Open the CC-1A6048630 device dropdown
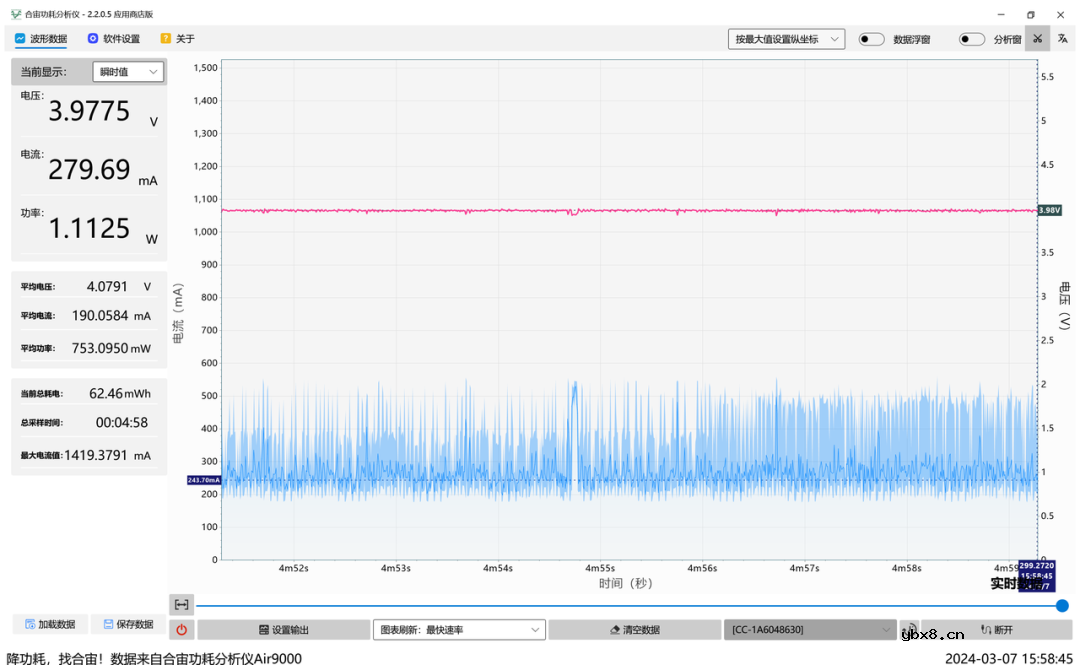Viewport: 1080px width, 665px height. pyautogui.click(x=809, y=630)
